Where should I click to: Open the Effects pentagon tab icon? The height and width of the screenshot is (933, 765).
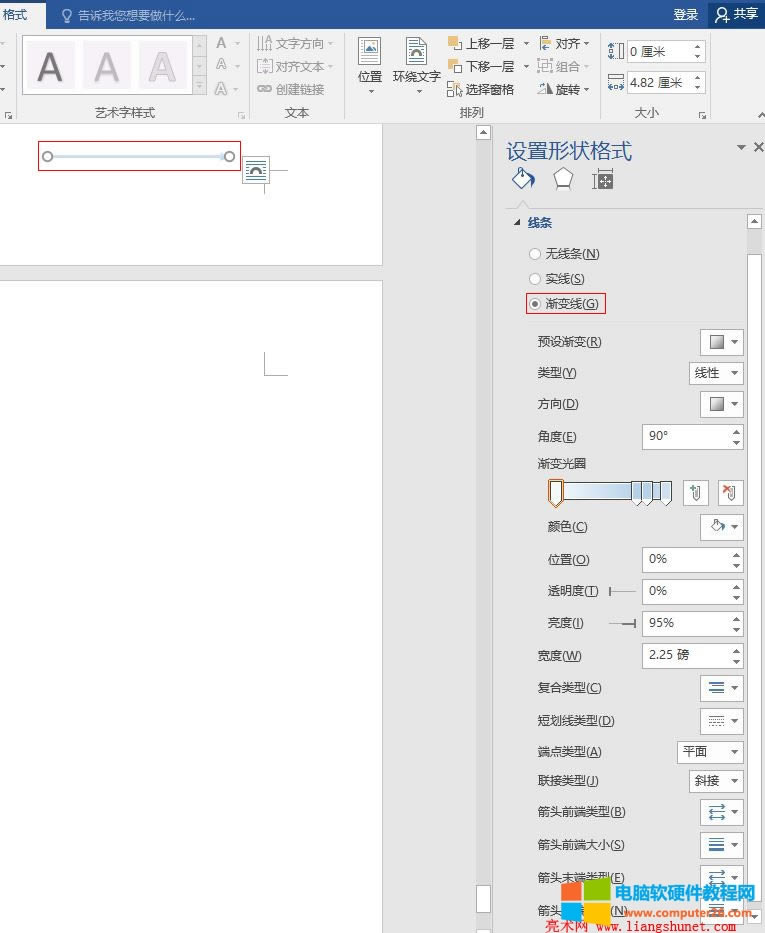point(563,179)
